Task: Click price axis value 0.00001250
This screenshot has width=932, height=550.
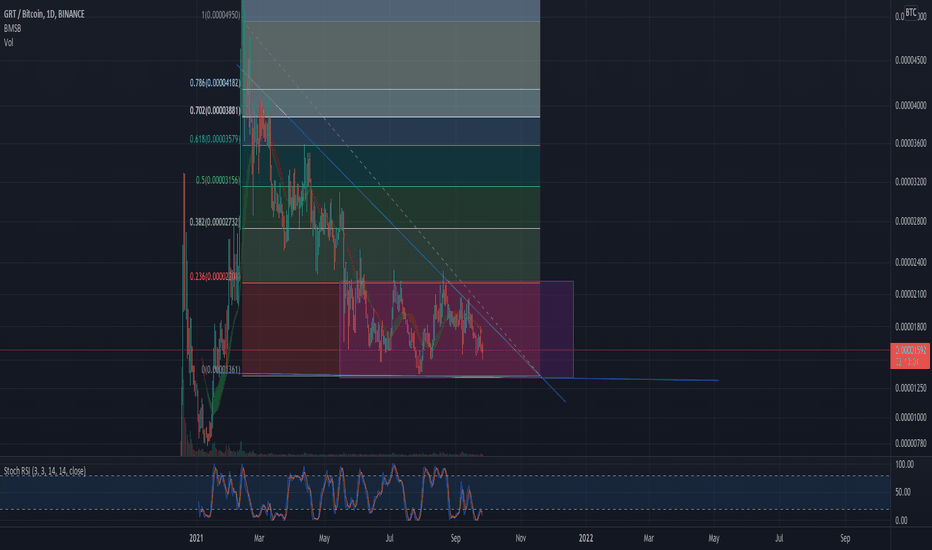Action: pos(911,388)
